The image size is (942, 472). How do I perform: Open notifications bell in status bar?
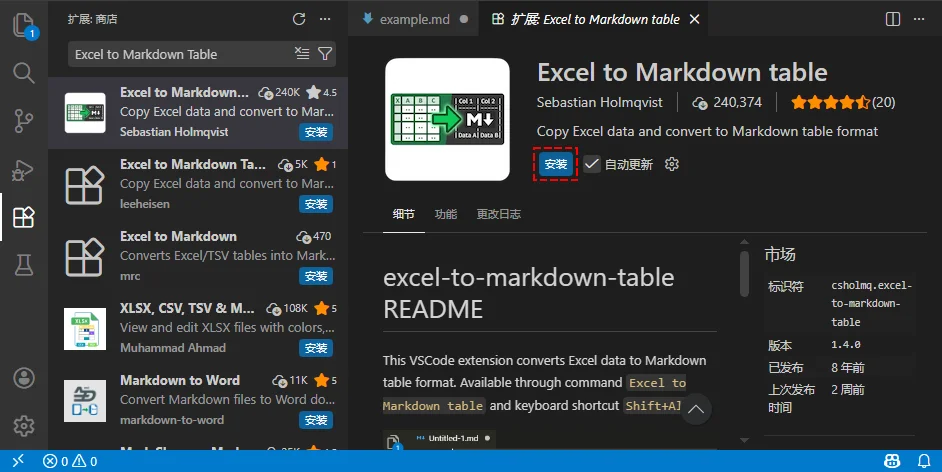point(924,461)
